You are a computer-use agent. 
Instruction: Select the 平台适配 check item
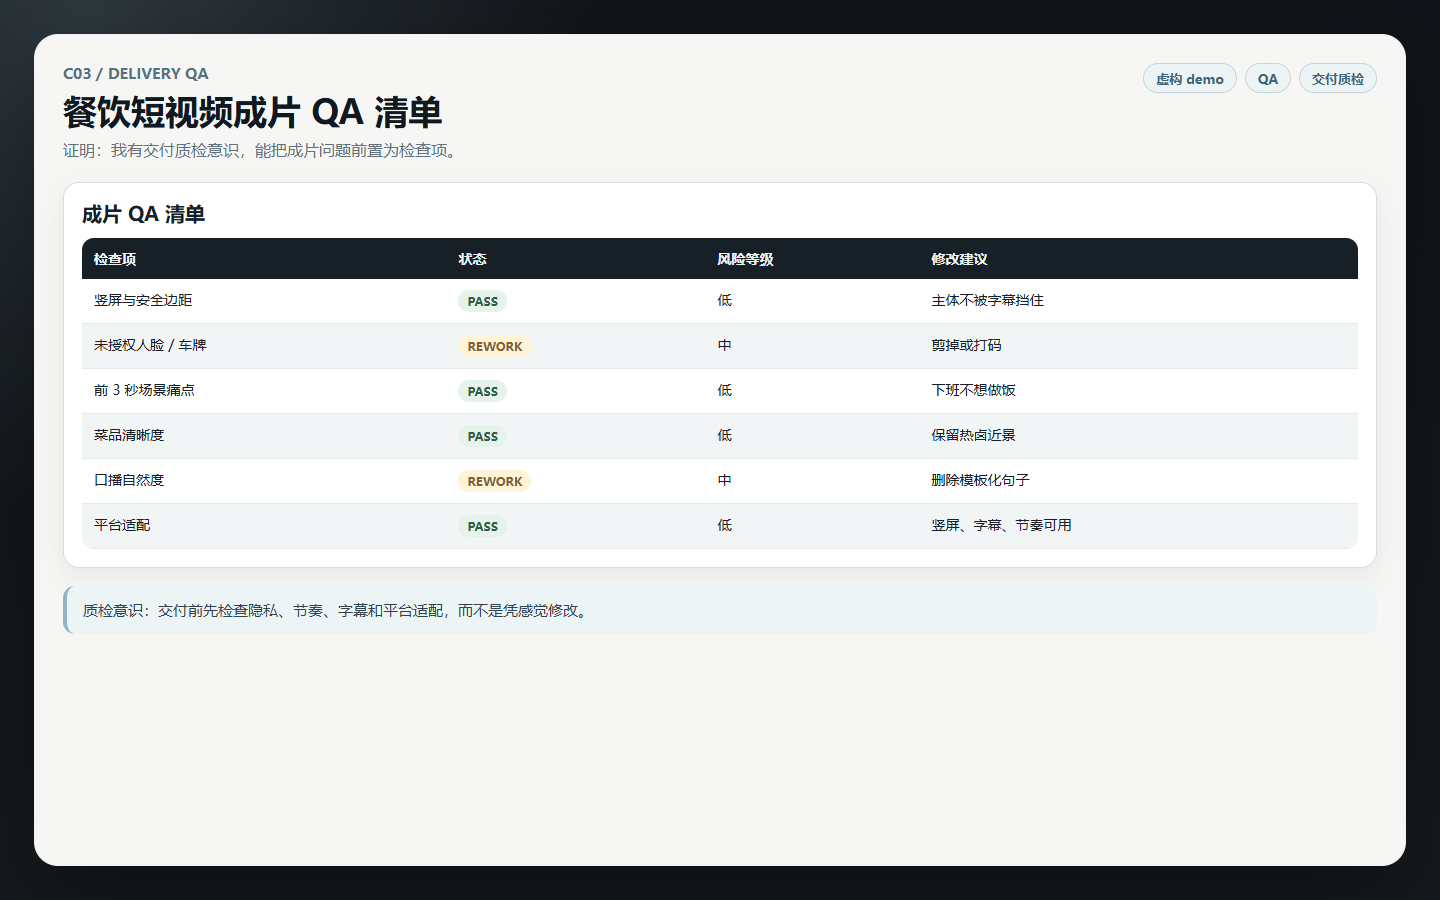[x=122, y=525]
